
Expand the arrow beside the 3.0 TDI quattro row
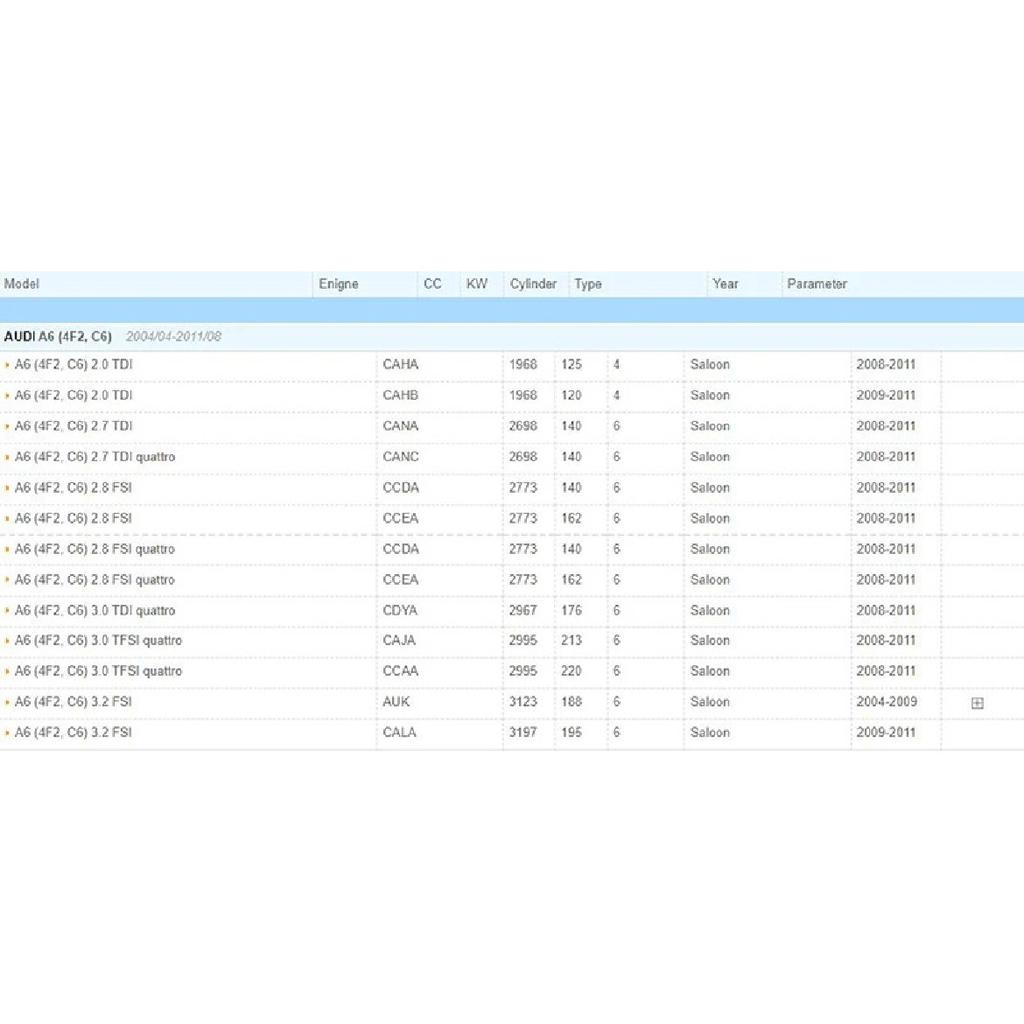click(7, 611)
